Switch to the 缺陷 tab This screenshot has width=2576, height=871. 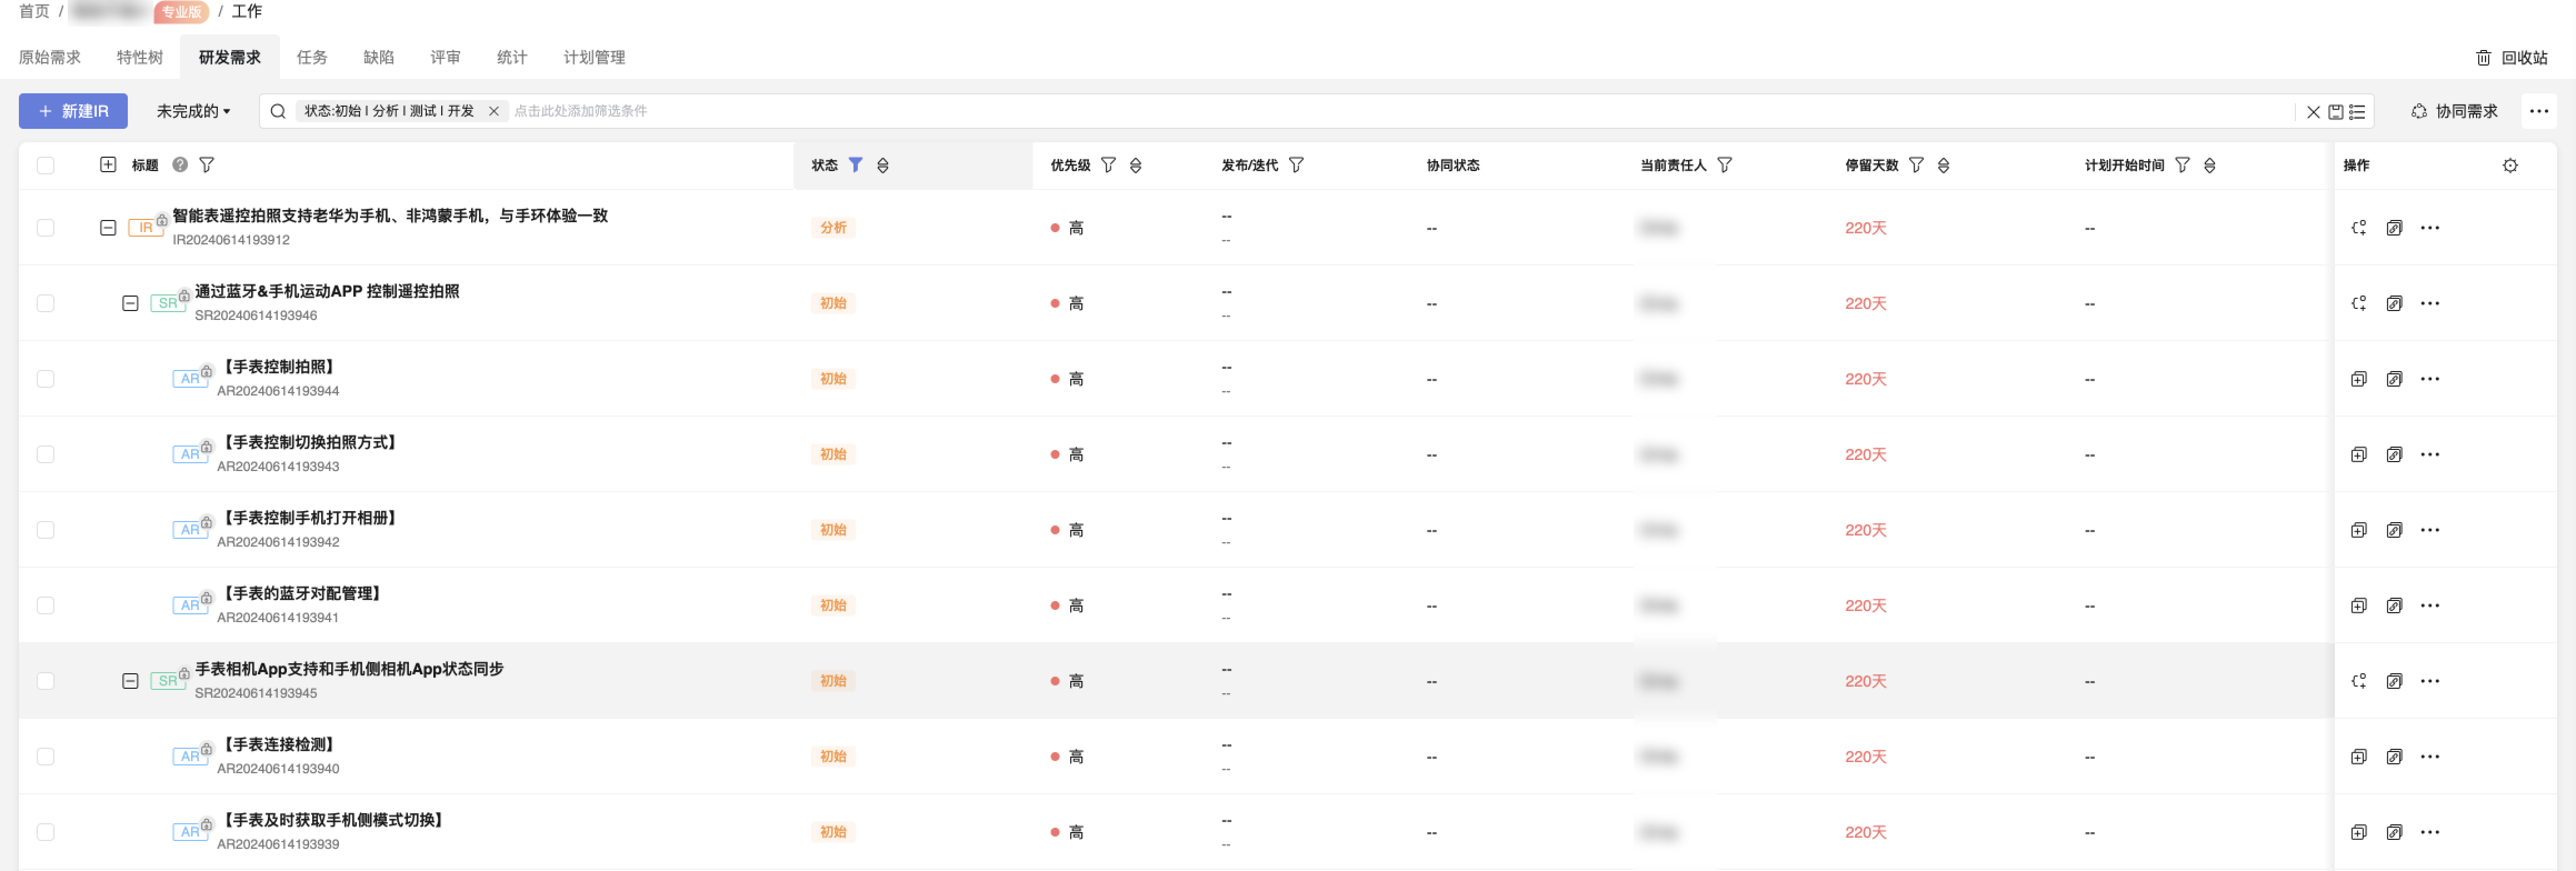[379, 57]
